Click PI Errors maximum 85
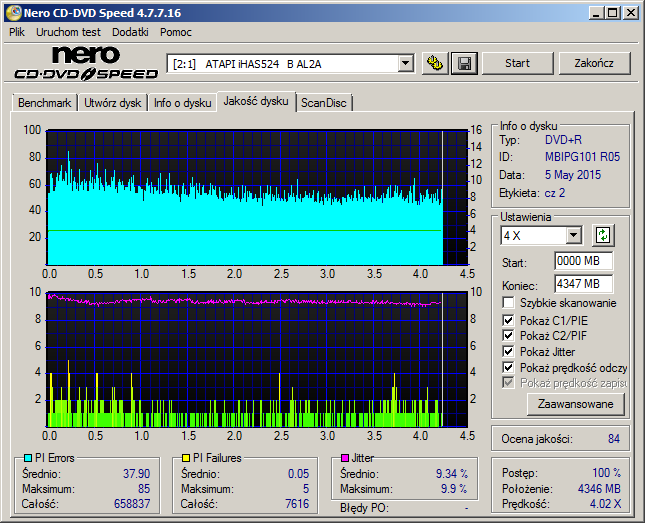645x523 pixels. pos(144,489)
